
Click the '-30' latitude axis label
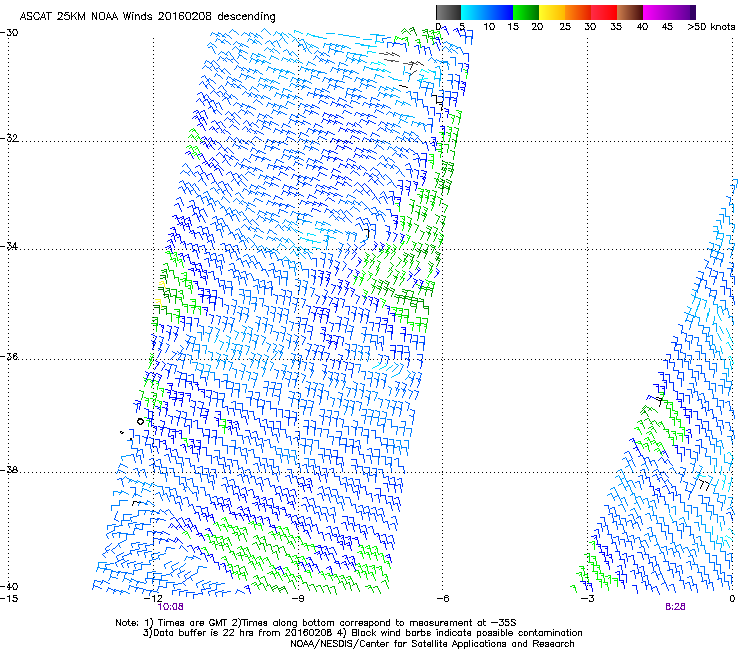point(10,33)
